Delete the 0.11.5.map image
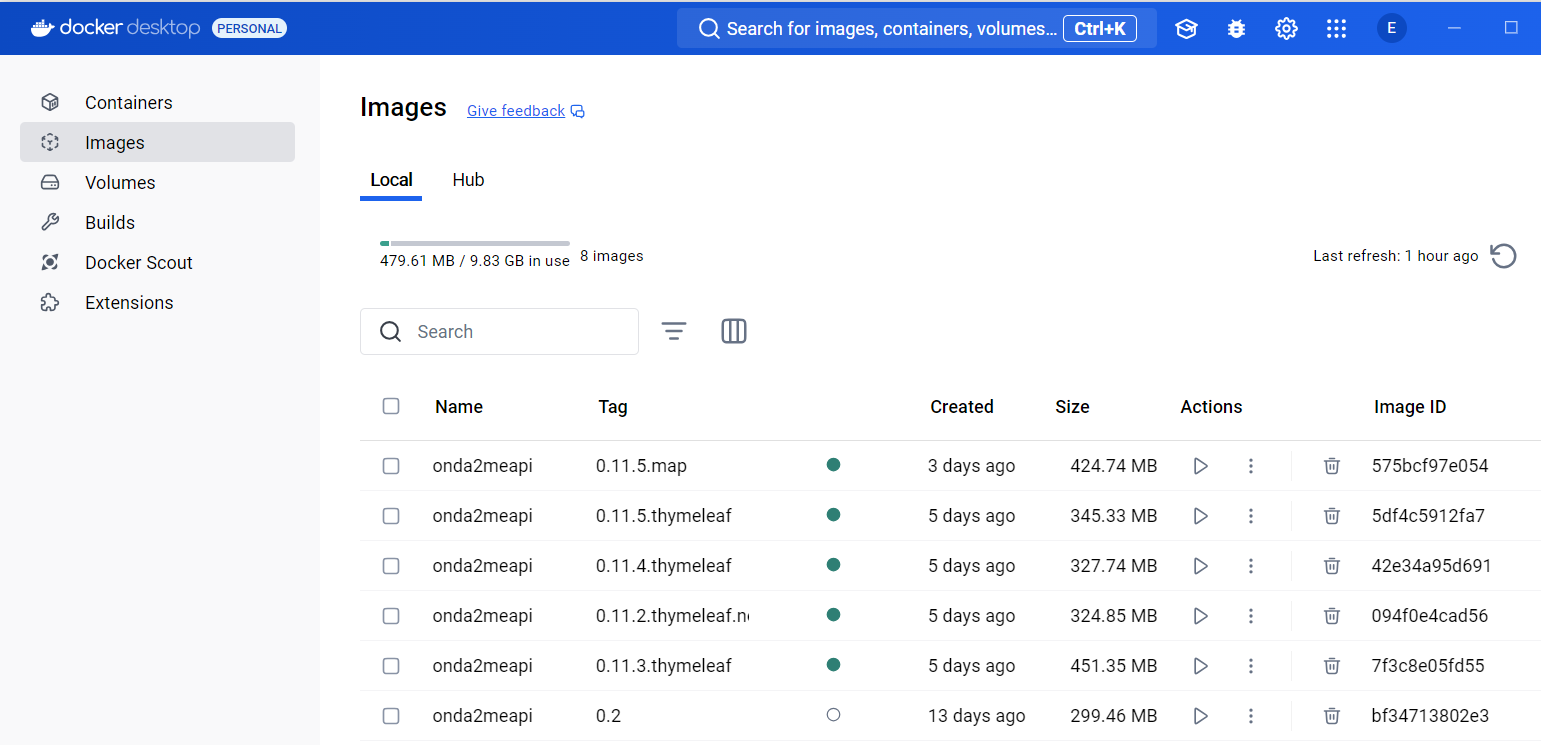The width and height of the screenshot is (1541, 745). tap(1332, 466)
